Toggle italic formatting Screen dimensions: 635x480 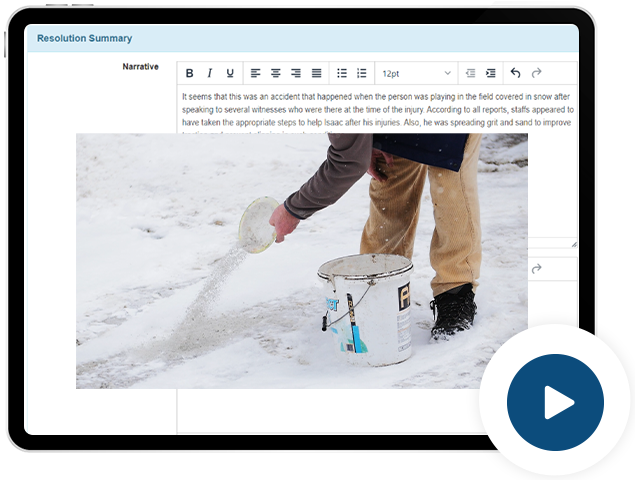coord(210,73)
